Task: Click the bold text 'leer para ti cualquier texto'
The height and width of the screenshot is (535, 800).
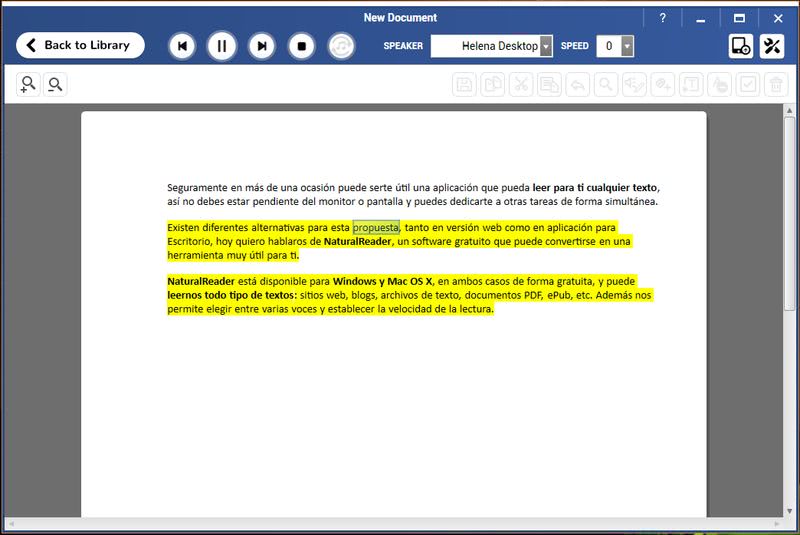Action: [594, 188]
